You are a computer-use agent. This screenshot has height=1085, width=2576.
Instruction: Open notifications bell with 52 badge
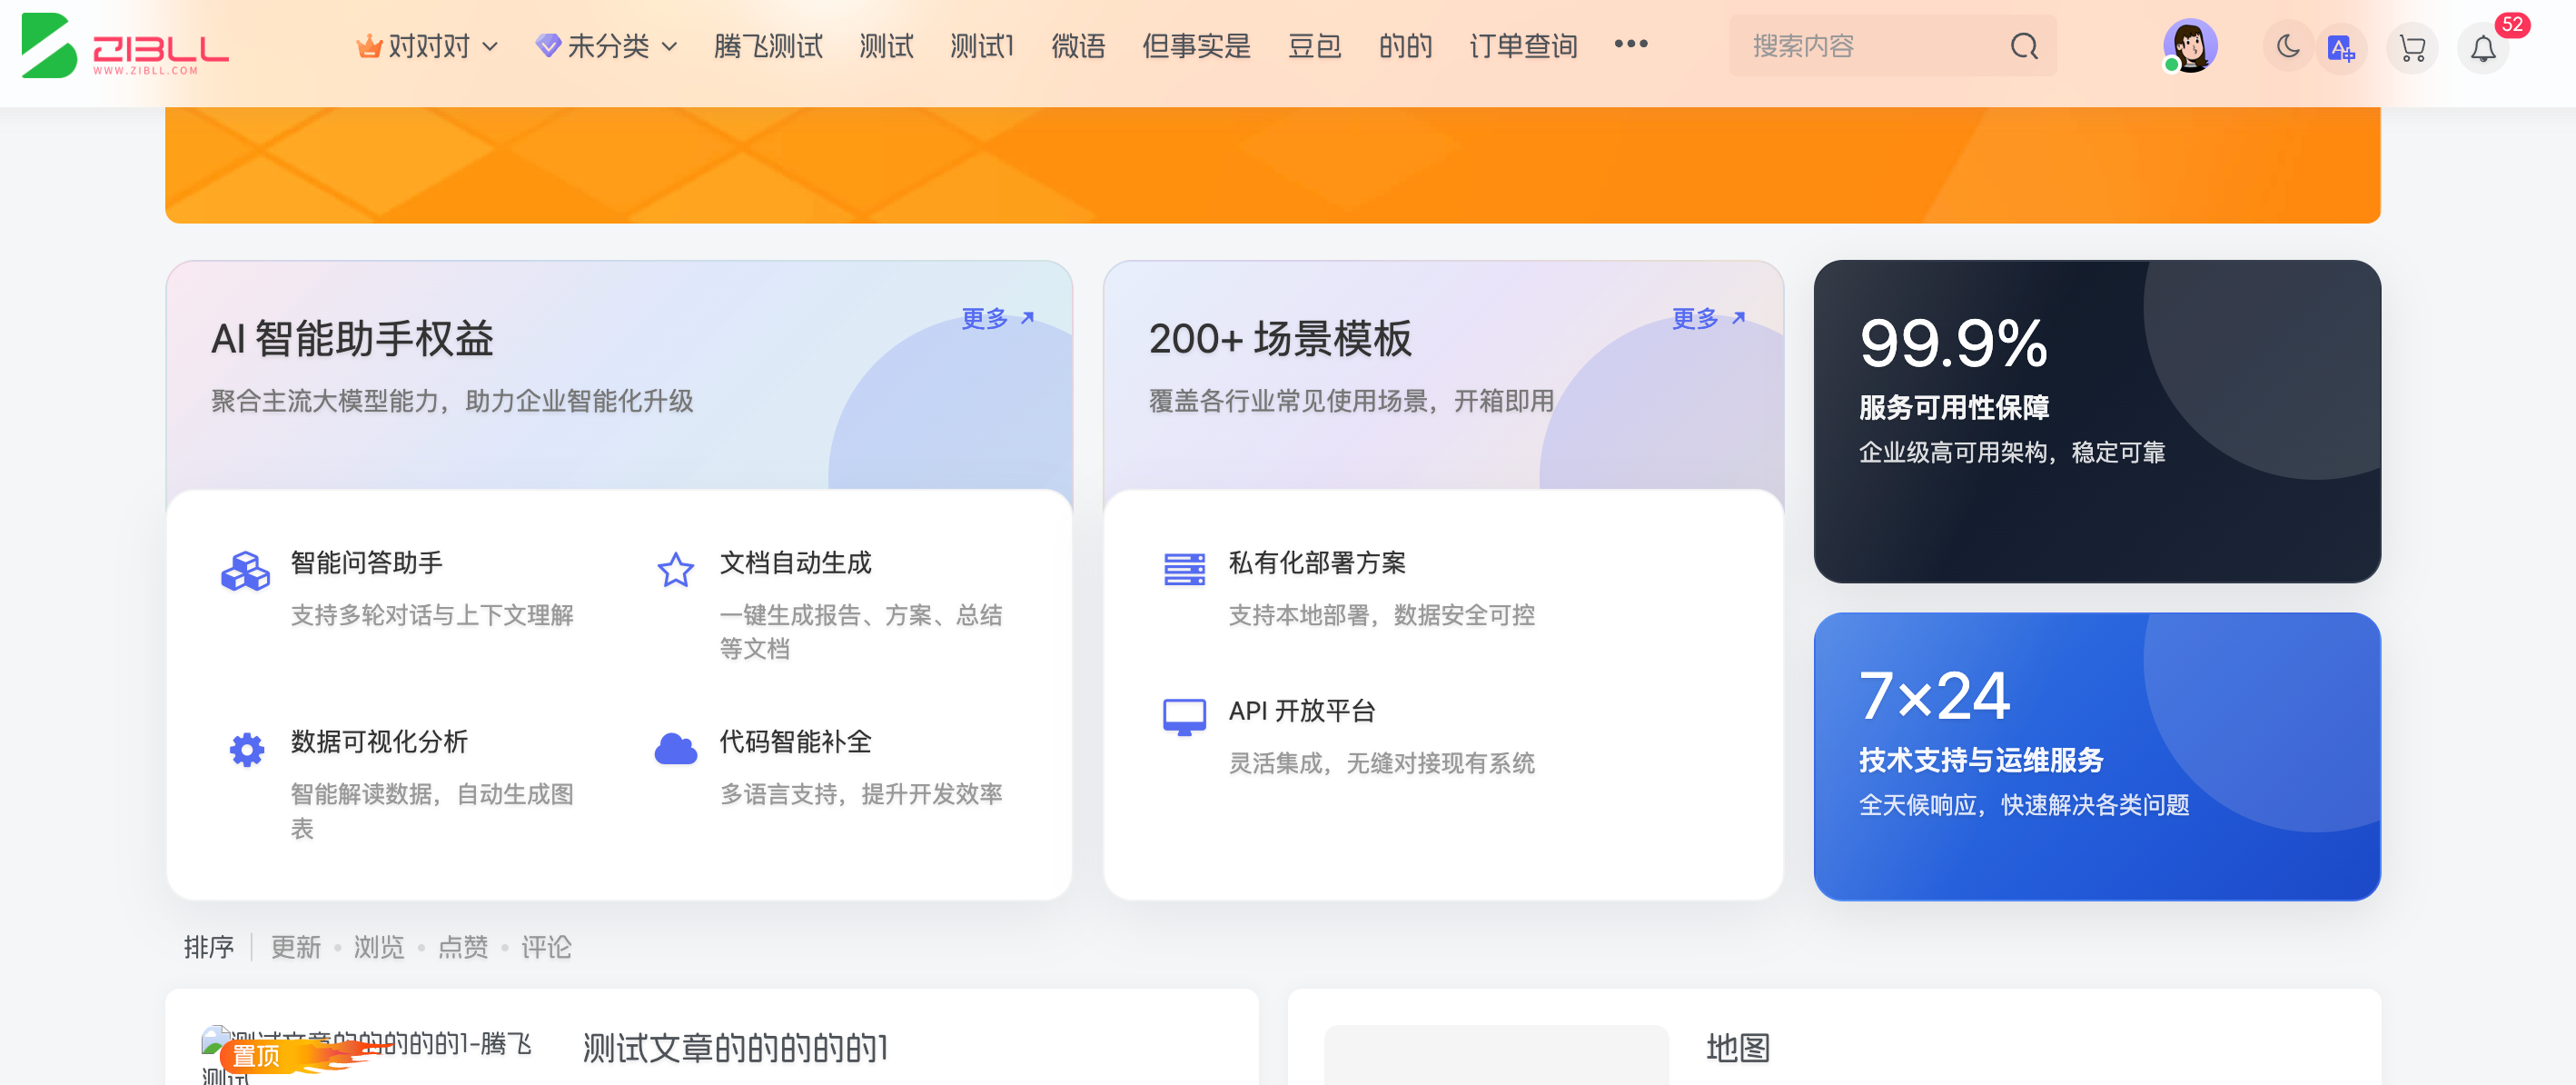[2483, 47]
